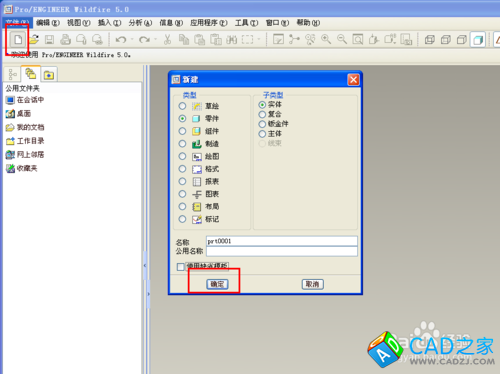Screen dimensions: 500x374
Task: Open the 收藏夹 folder entry
Action: 21,168
